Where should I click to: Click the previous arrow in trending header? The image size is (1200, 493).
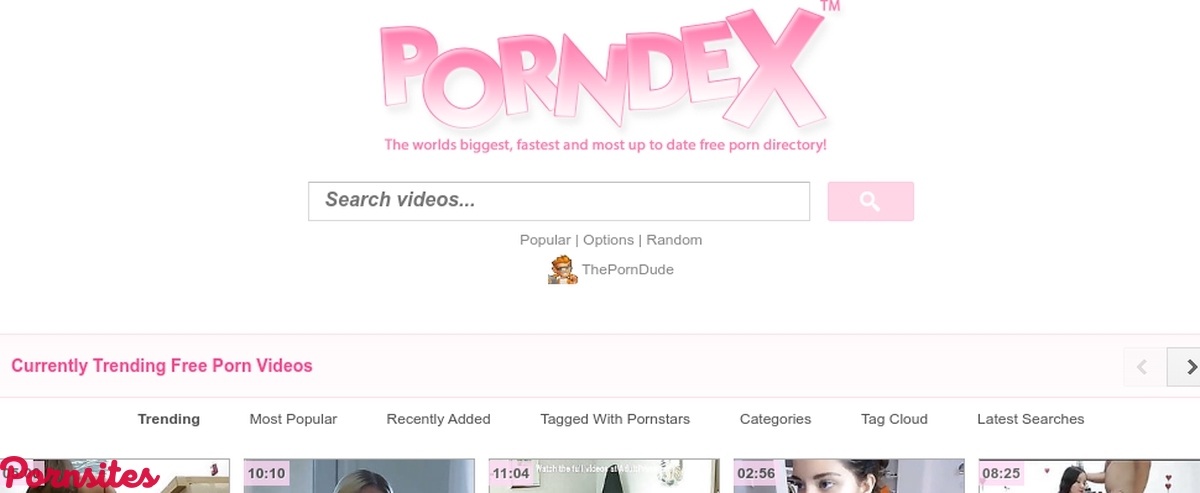point(1144,367)
